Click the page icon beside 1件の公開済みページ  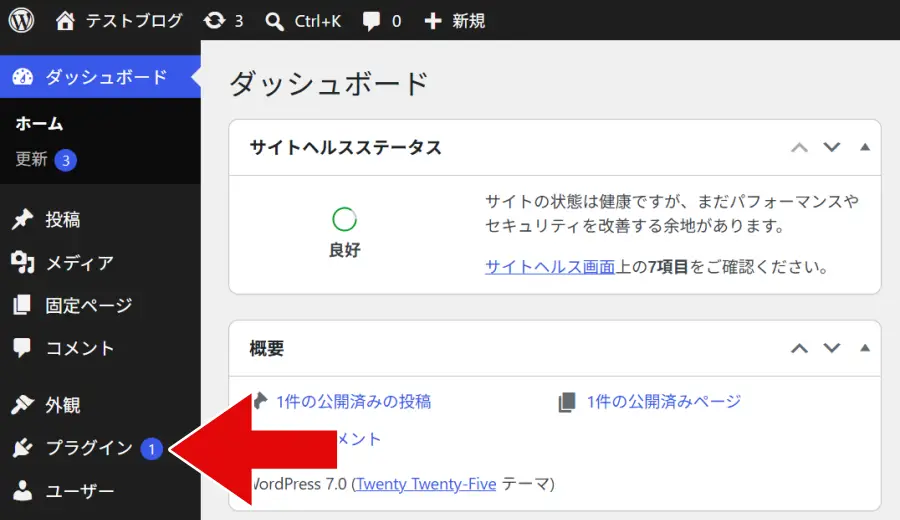point(567,402)
